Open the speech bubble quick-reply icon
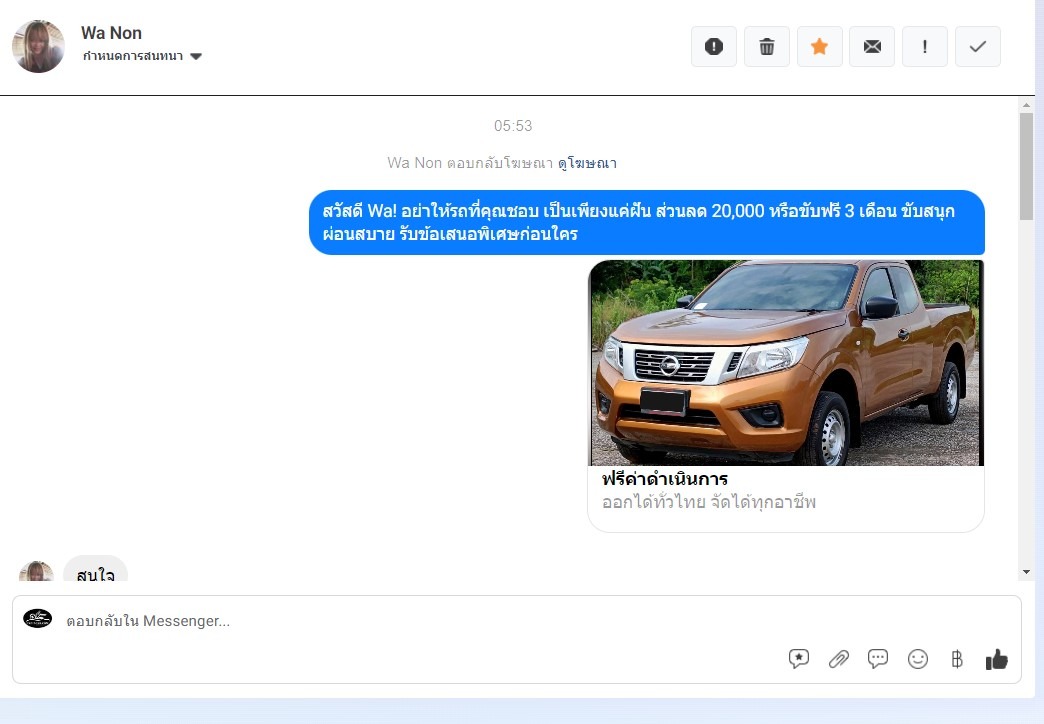Screen dimensions: 1044x724 coord(878,659)
